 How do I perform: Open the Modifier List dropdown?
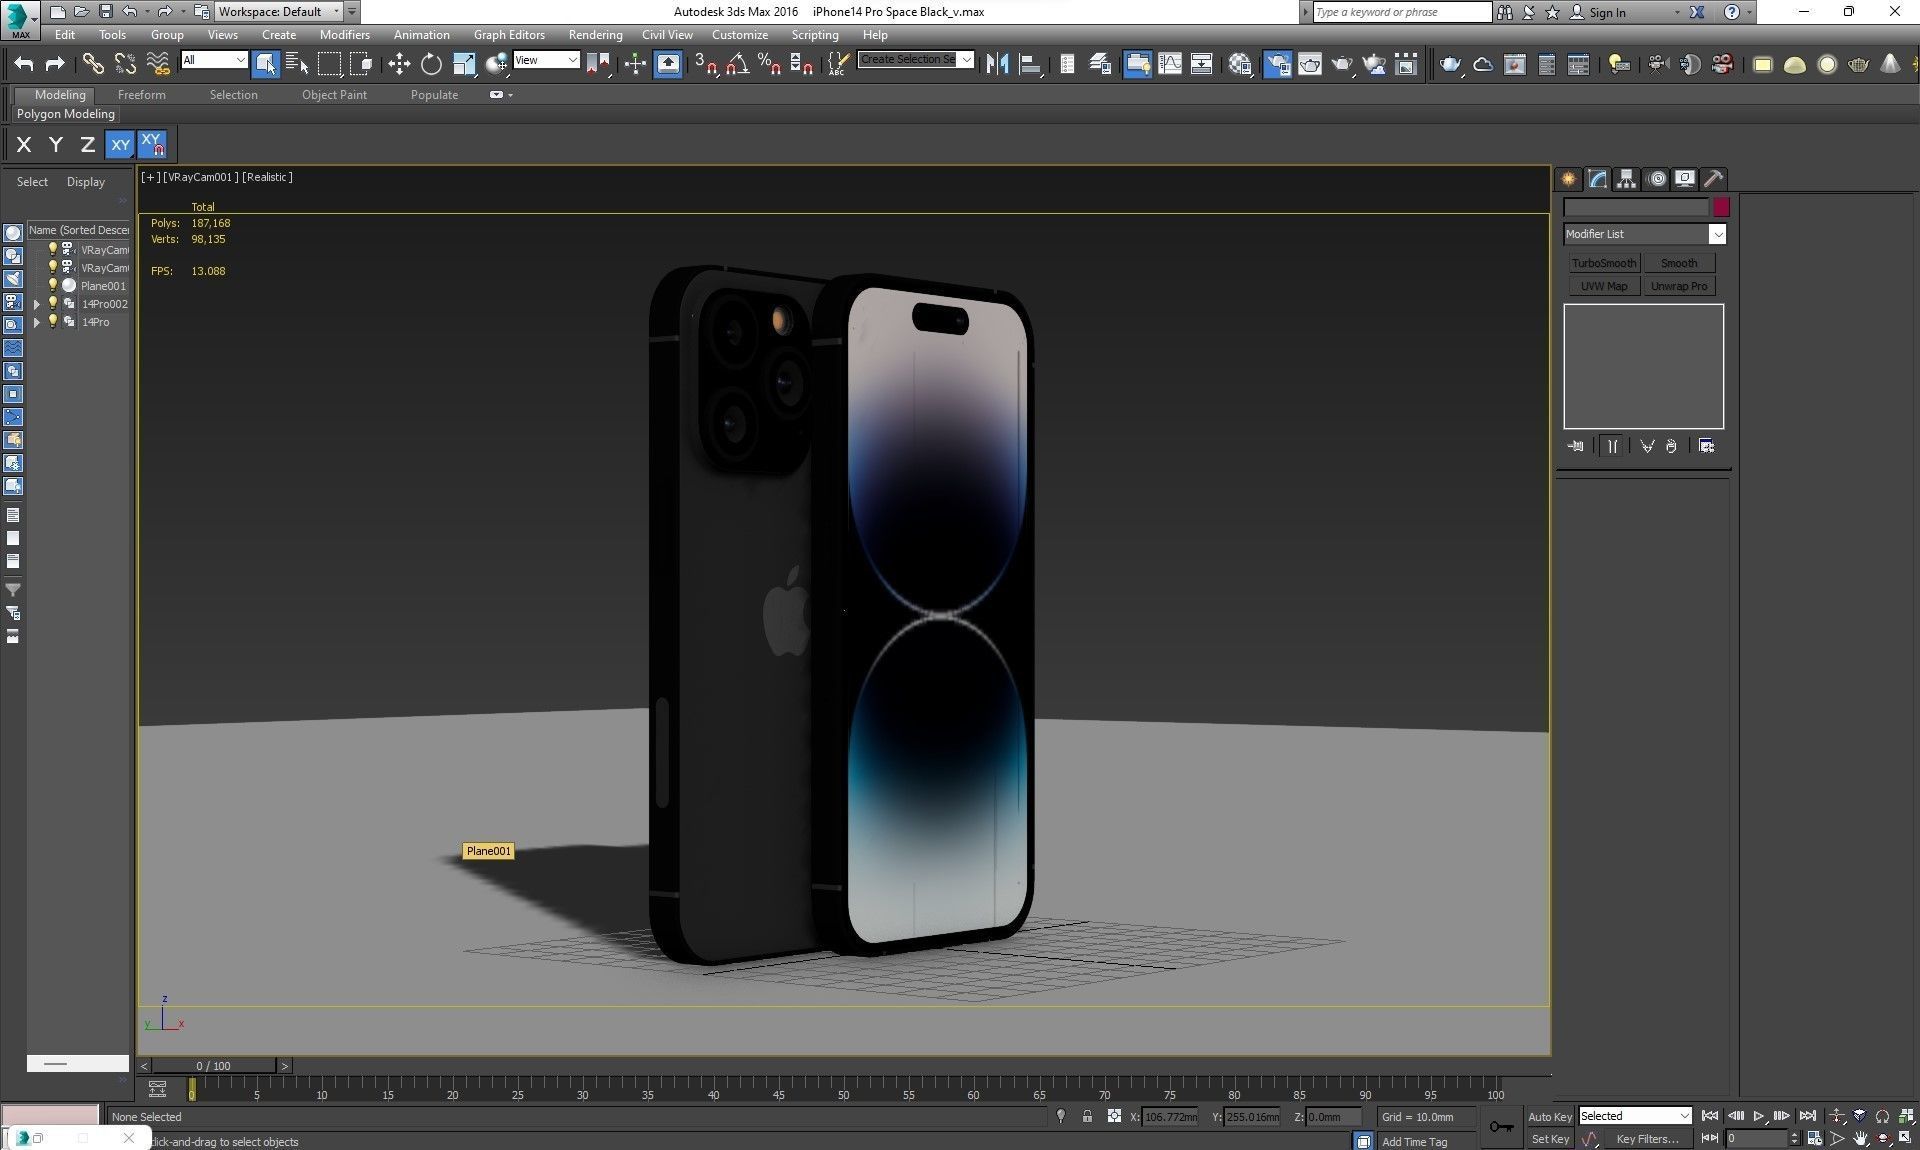pos(1645,234)
